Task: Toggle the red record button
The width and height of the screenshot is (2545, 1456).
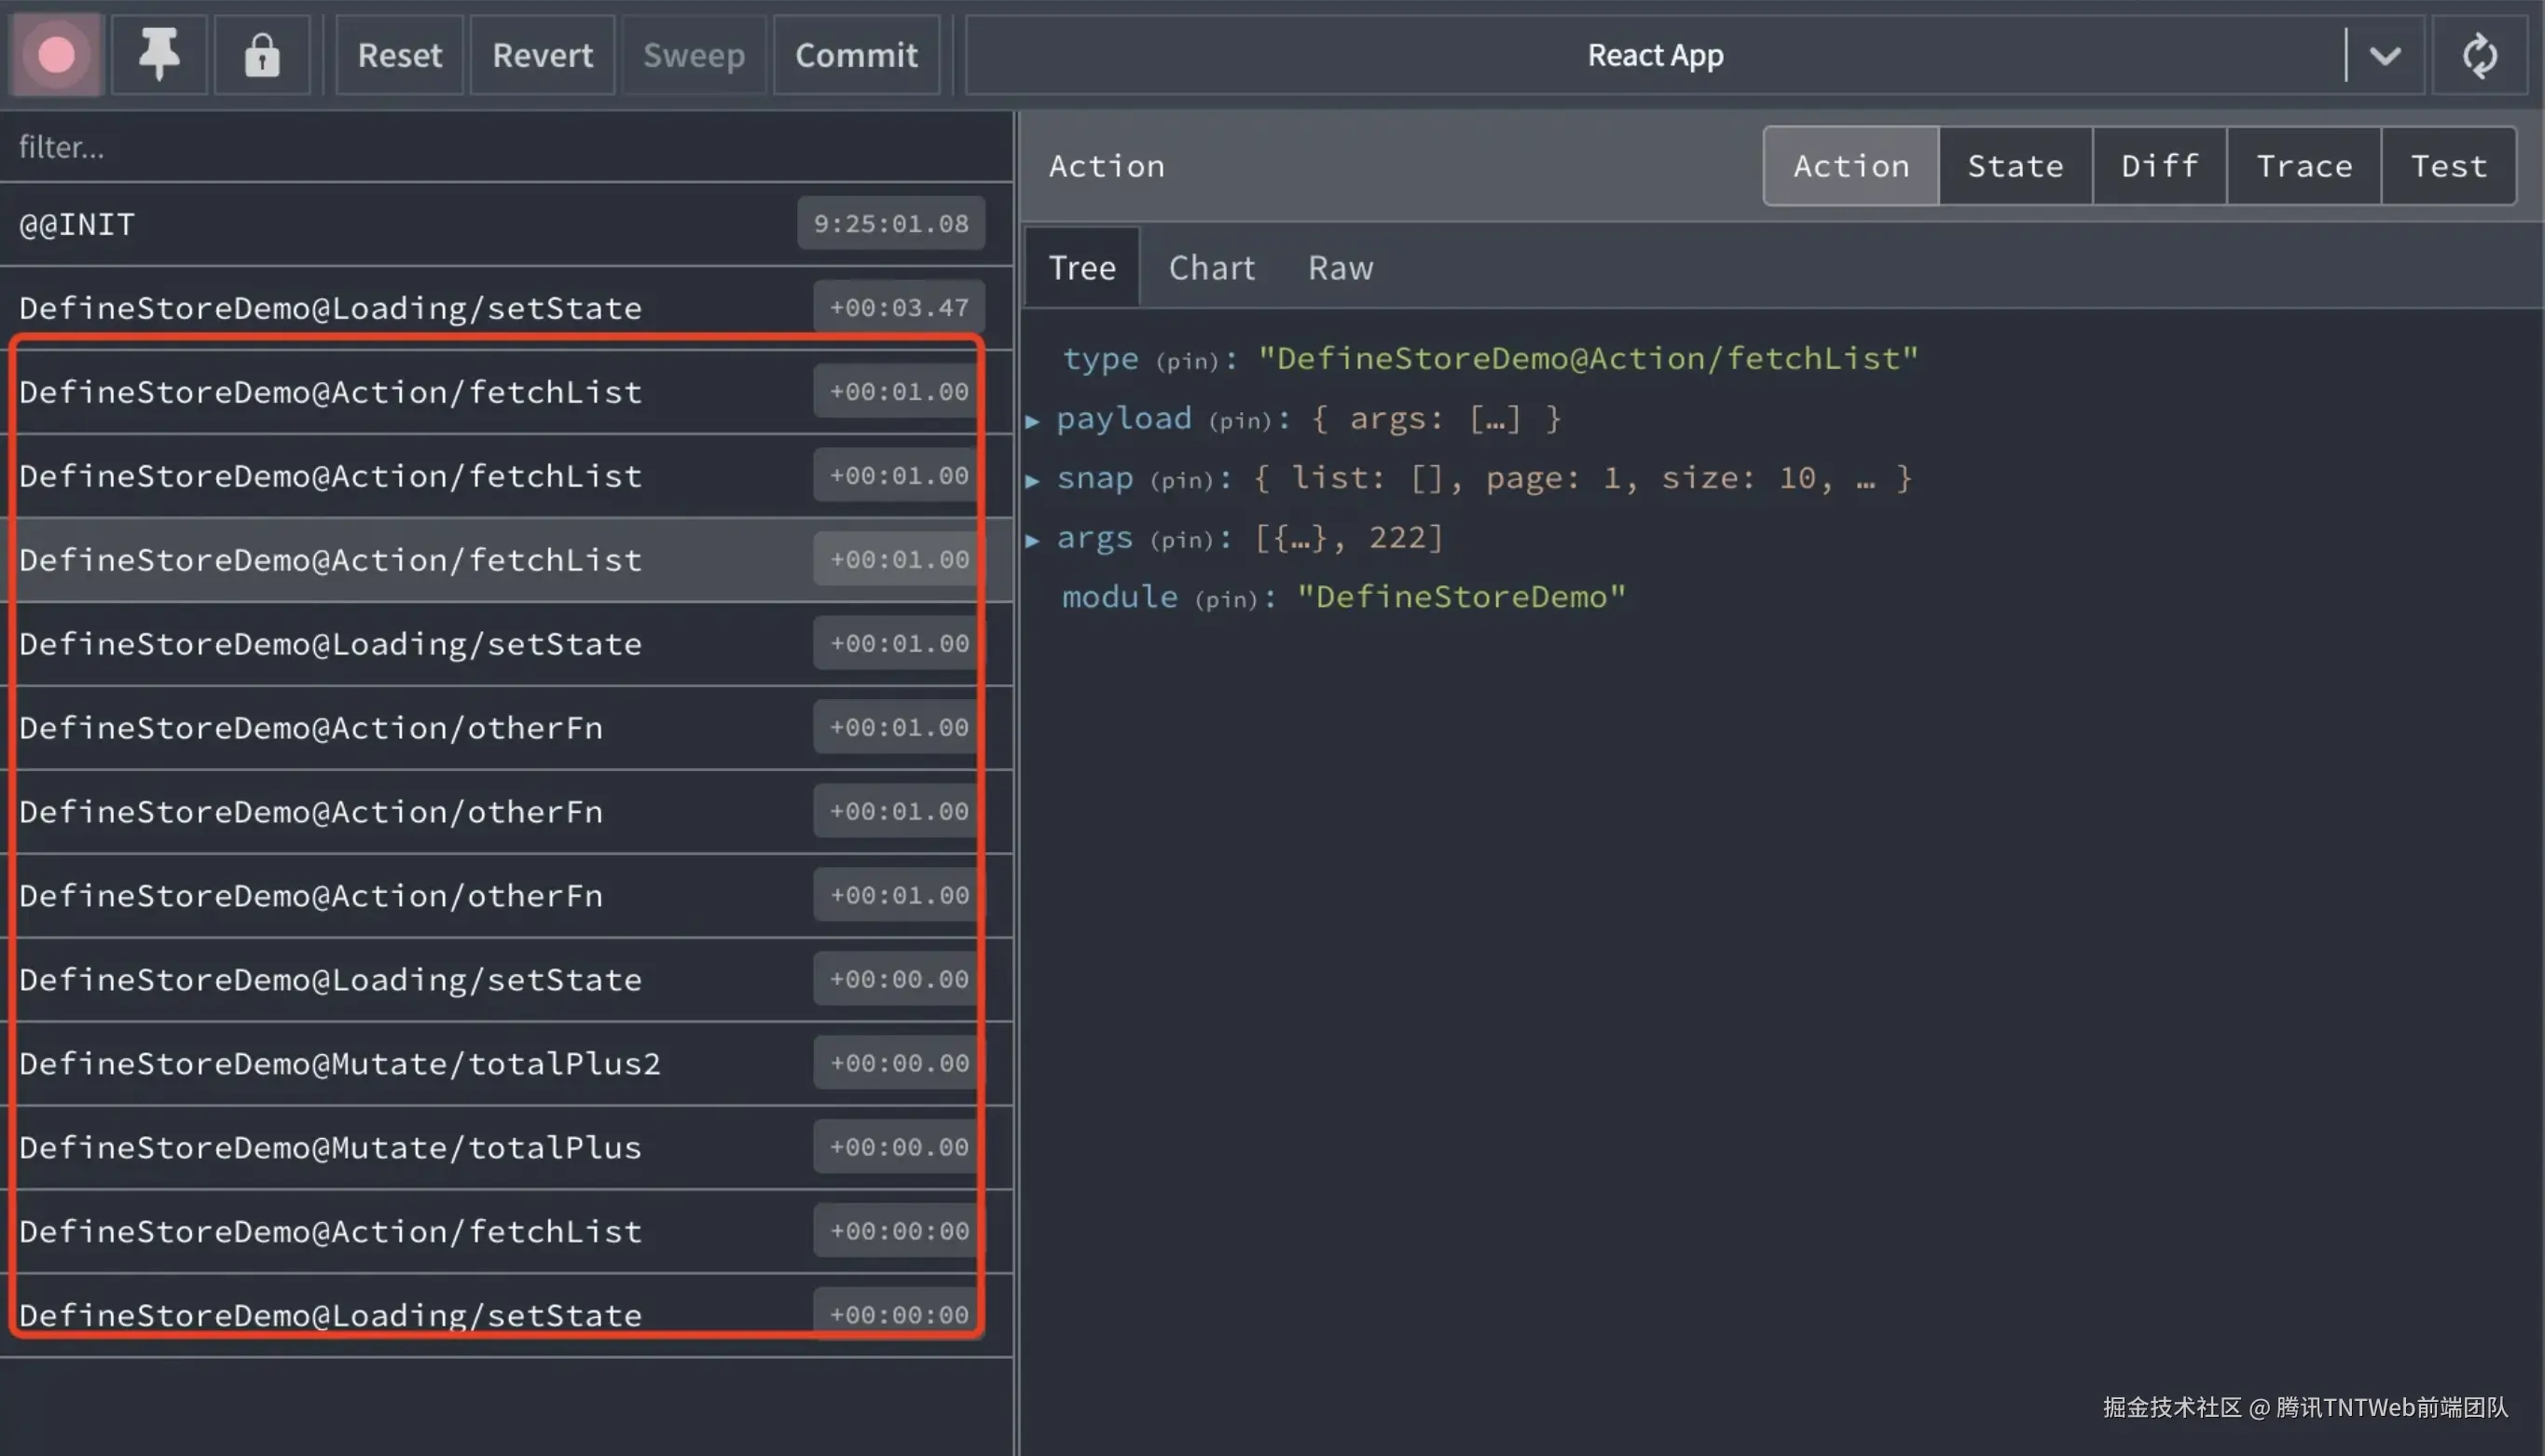Action: (x=56, y=55)
